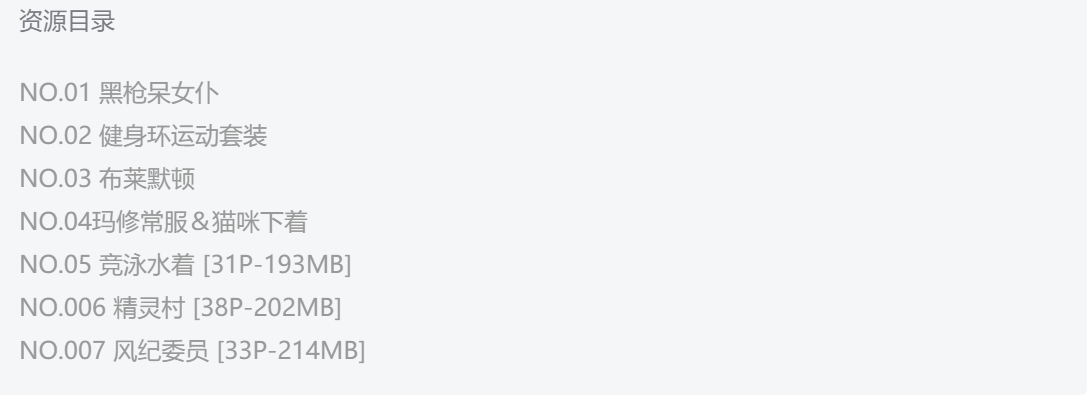The height and width of the screenshot is (406, 1089).
Task: Click the NO.04 number prefix
Action: (x=56, y=222)
